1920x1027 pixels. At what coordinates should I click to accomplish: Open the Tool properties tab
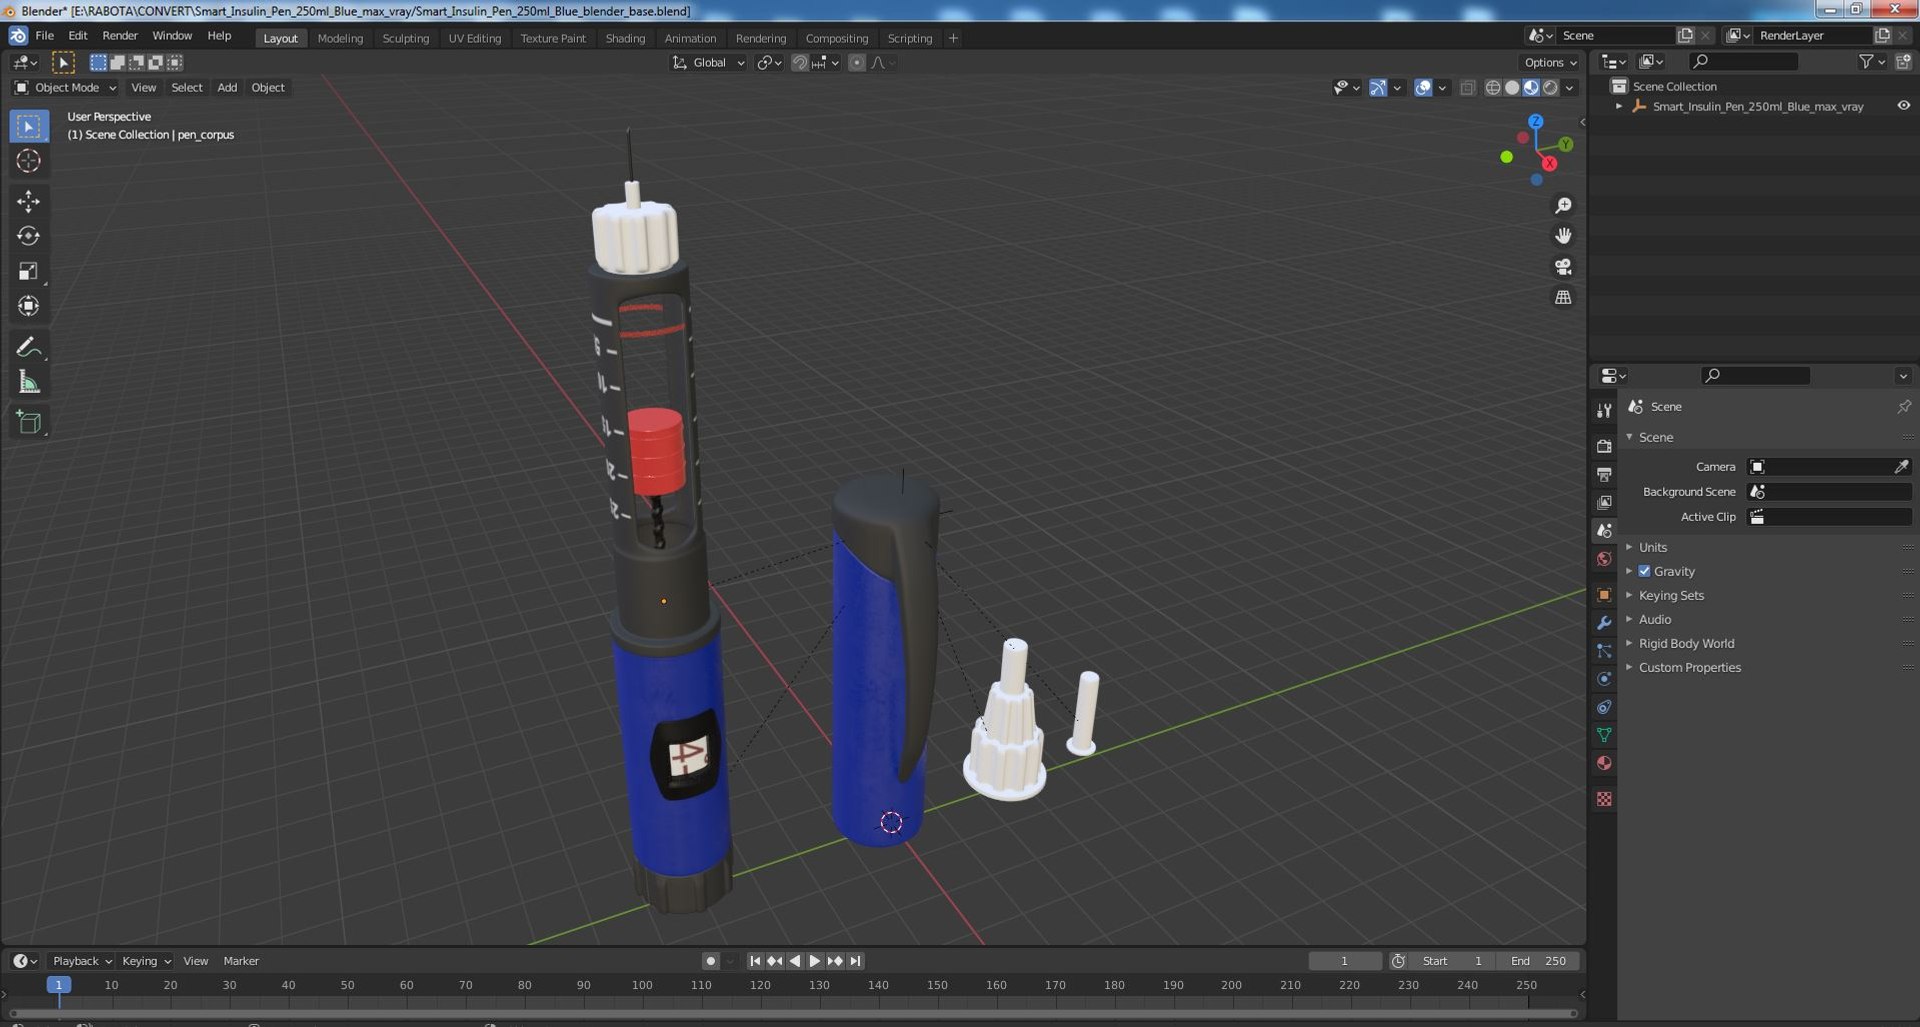1604,411
